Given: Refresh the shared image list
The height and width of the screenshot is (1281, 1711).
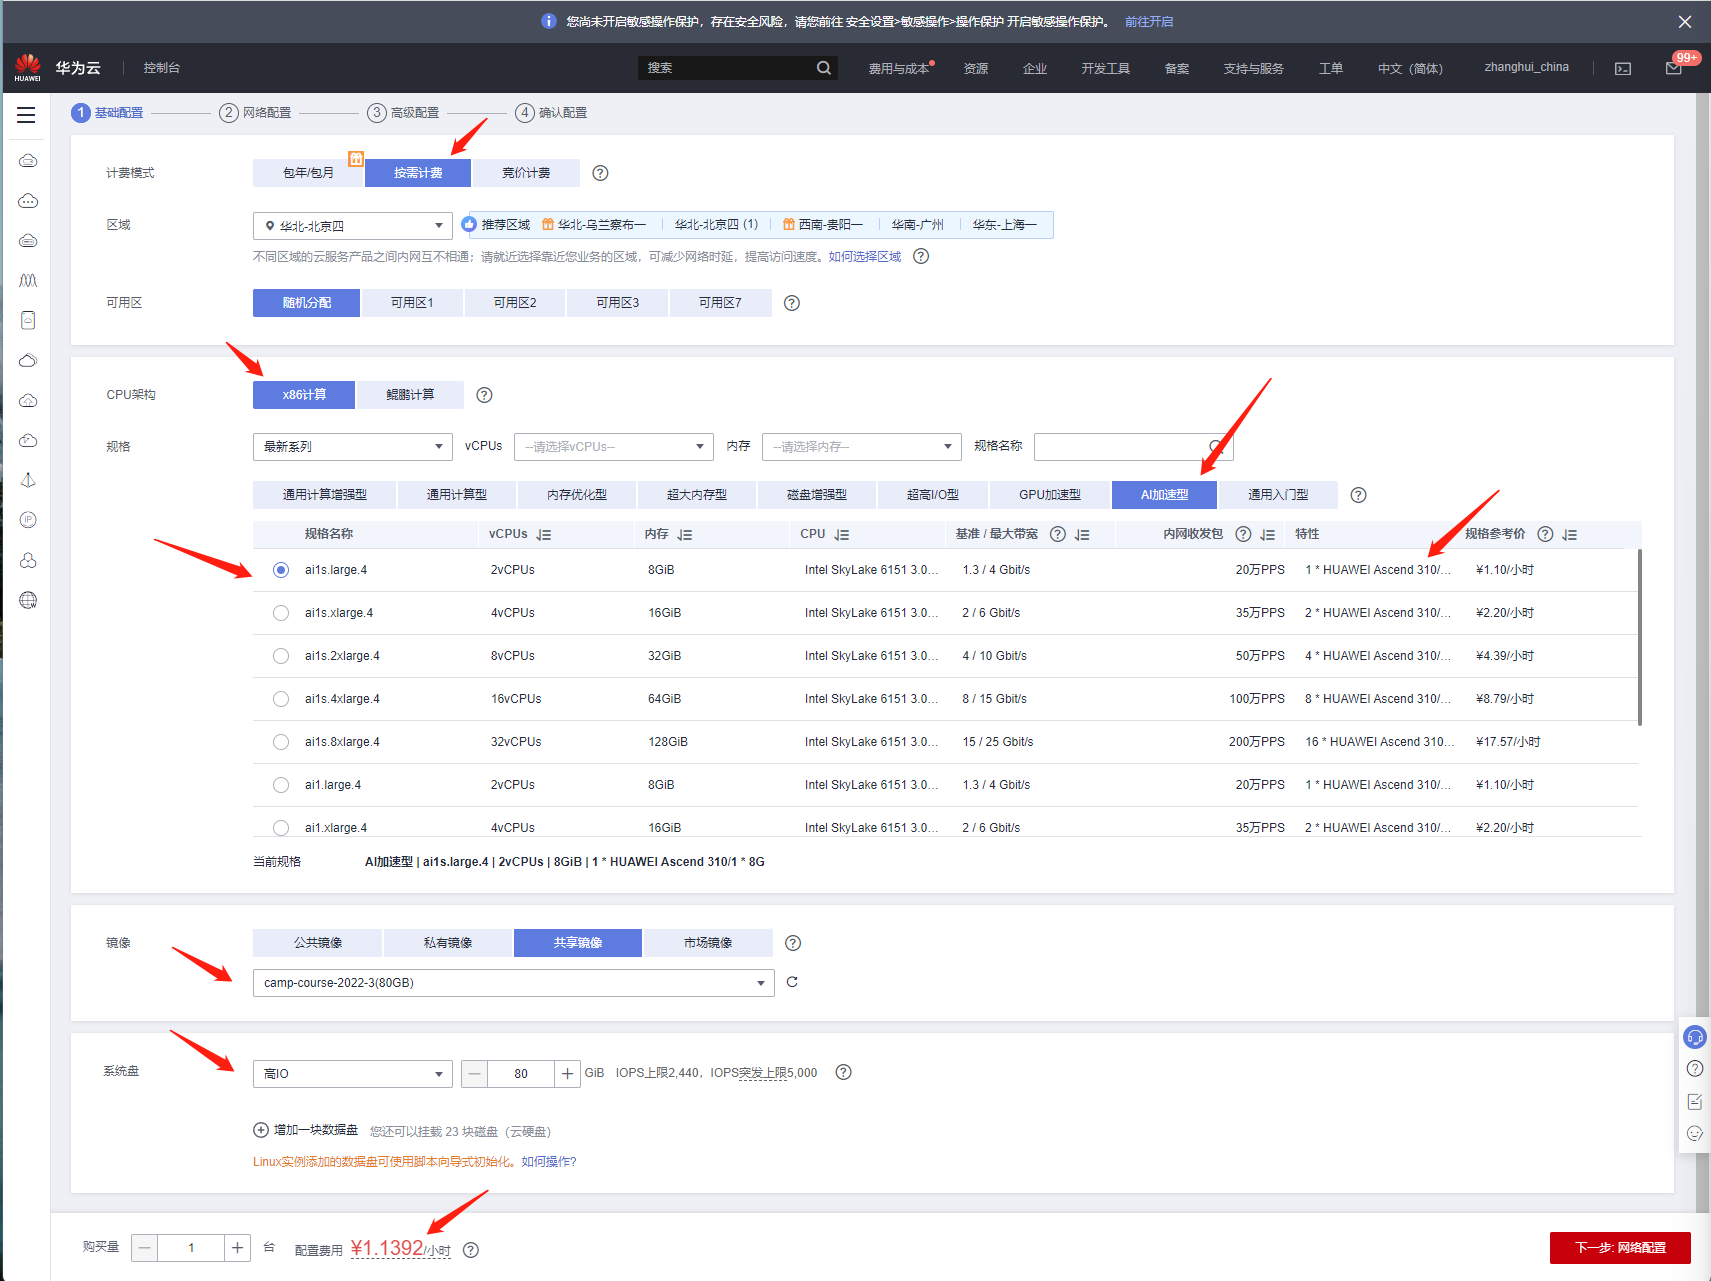Looking at the screenshot, I should 792,982.
